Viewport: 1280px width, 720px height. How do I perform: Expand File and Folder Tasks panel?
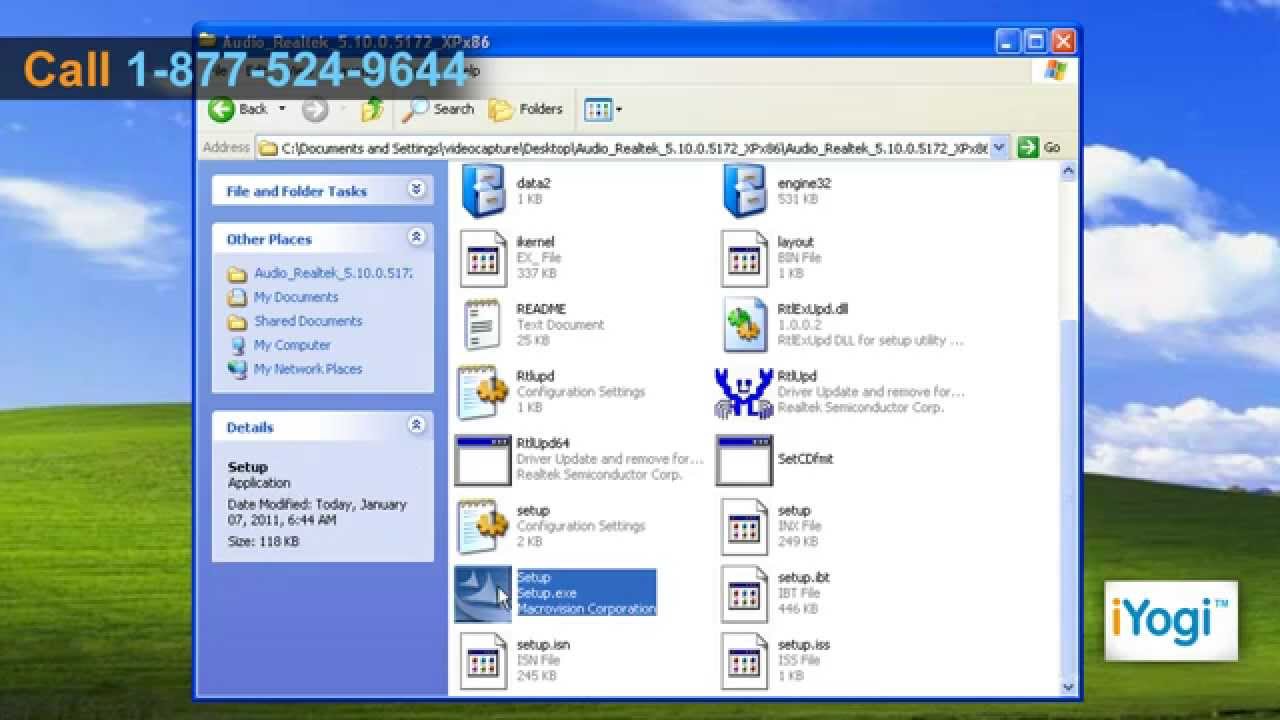[416, 190]
